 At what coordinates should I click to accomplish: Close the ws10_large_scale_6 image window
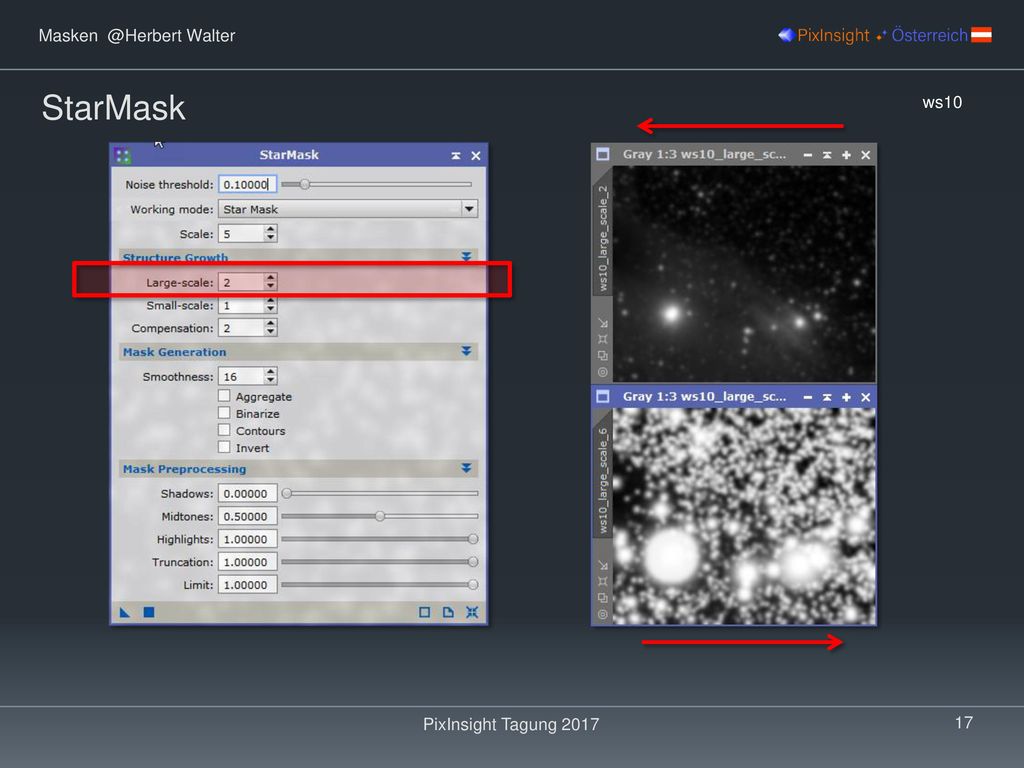865,397
